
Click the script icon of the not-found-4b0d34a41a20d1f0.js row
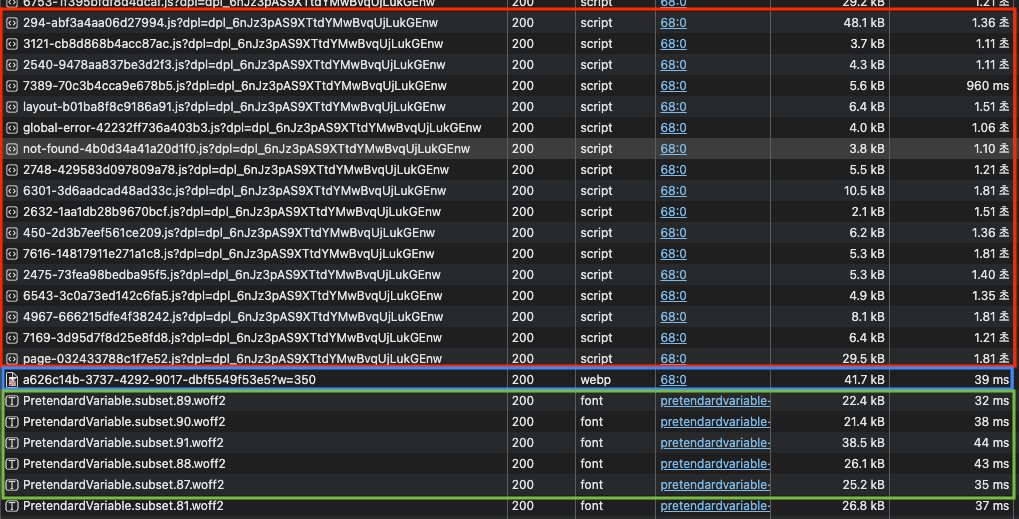pos(11,149)
